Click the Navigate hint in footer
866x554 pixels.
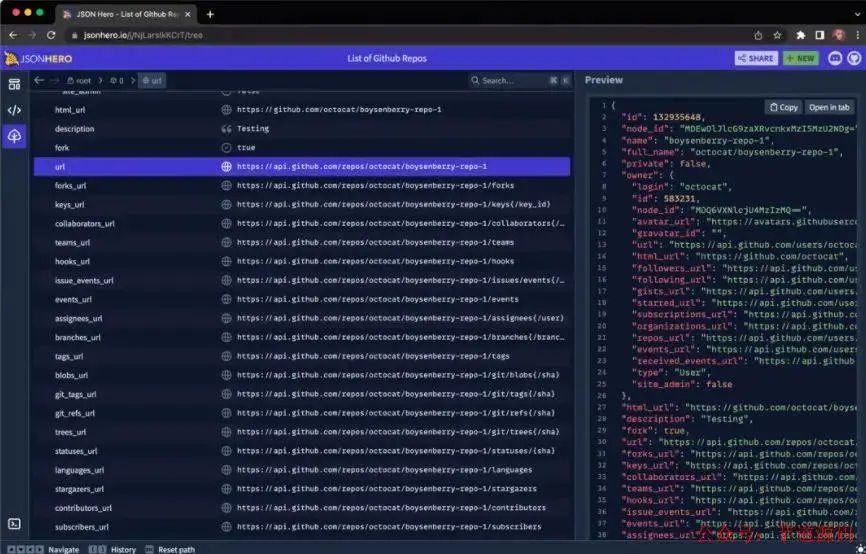(44, 550)
